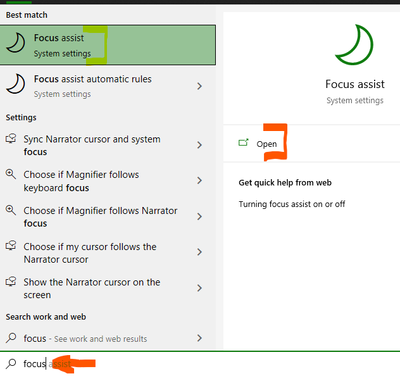Viewport: 400px width, 376px height.
Task: Open Sync Narrator cursor and system focus
Action: click(x=108, y=145)
